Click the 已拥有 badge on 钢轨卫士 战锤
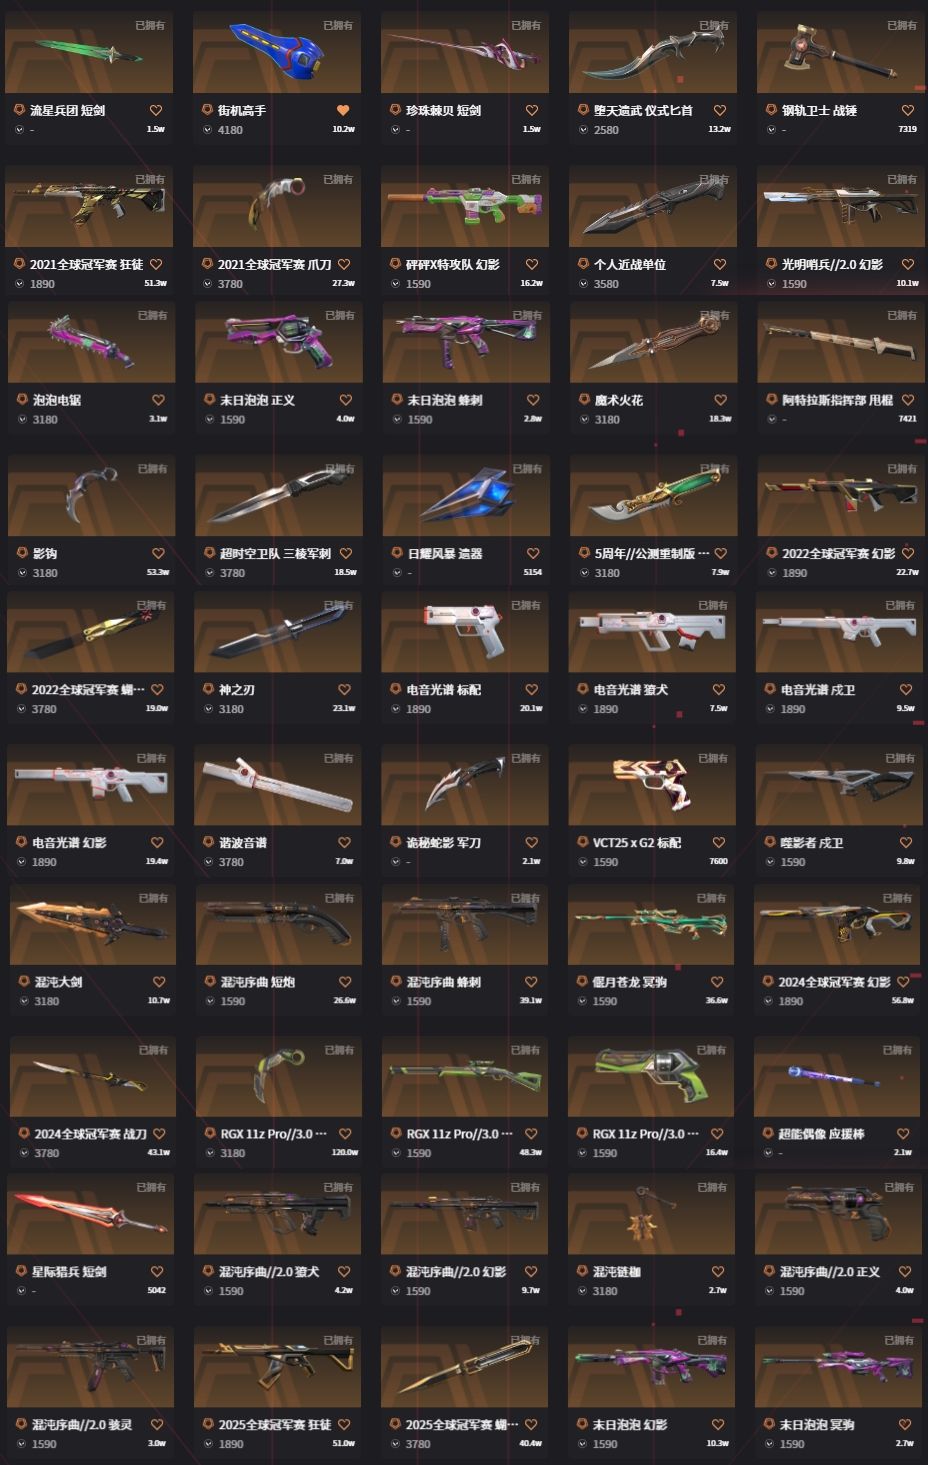 tap(901, 26)
